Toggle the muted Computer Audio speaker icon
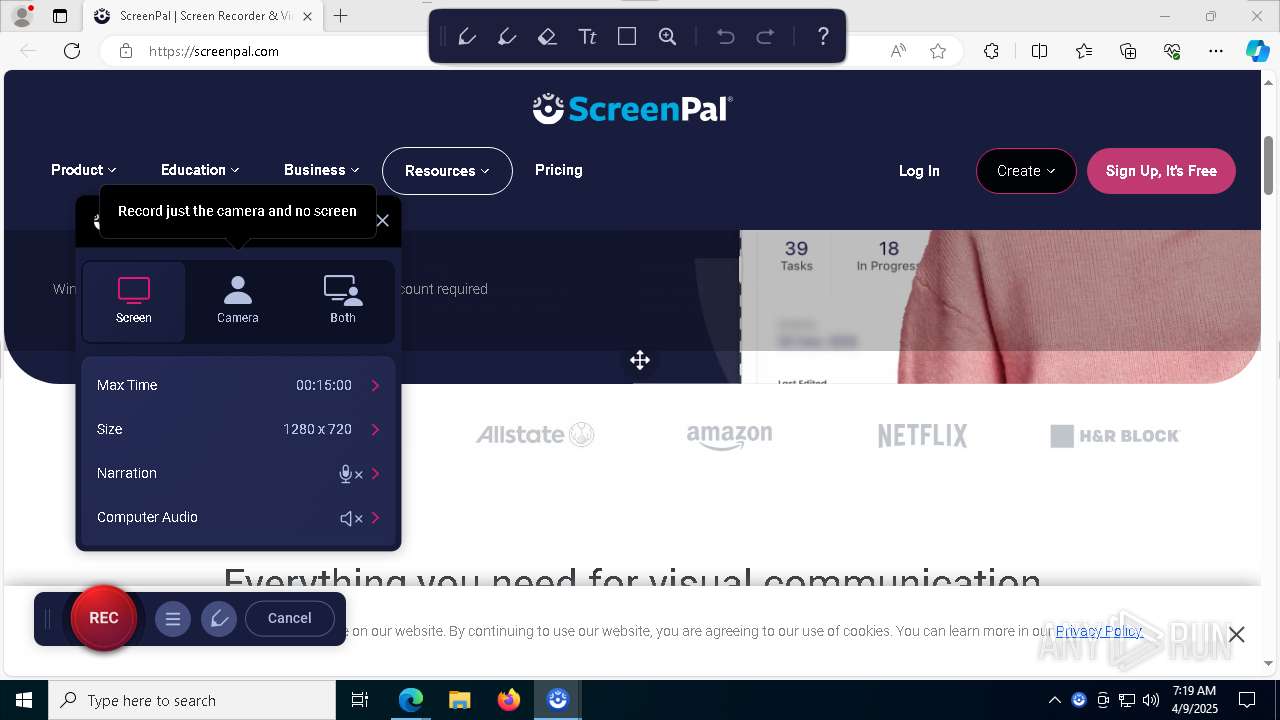Image resolution: width=1280 pixels, height=720 pixels. 351,518
